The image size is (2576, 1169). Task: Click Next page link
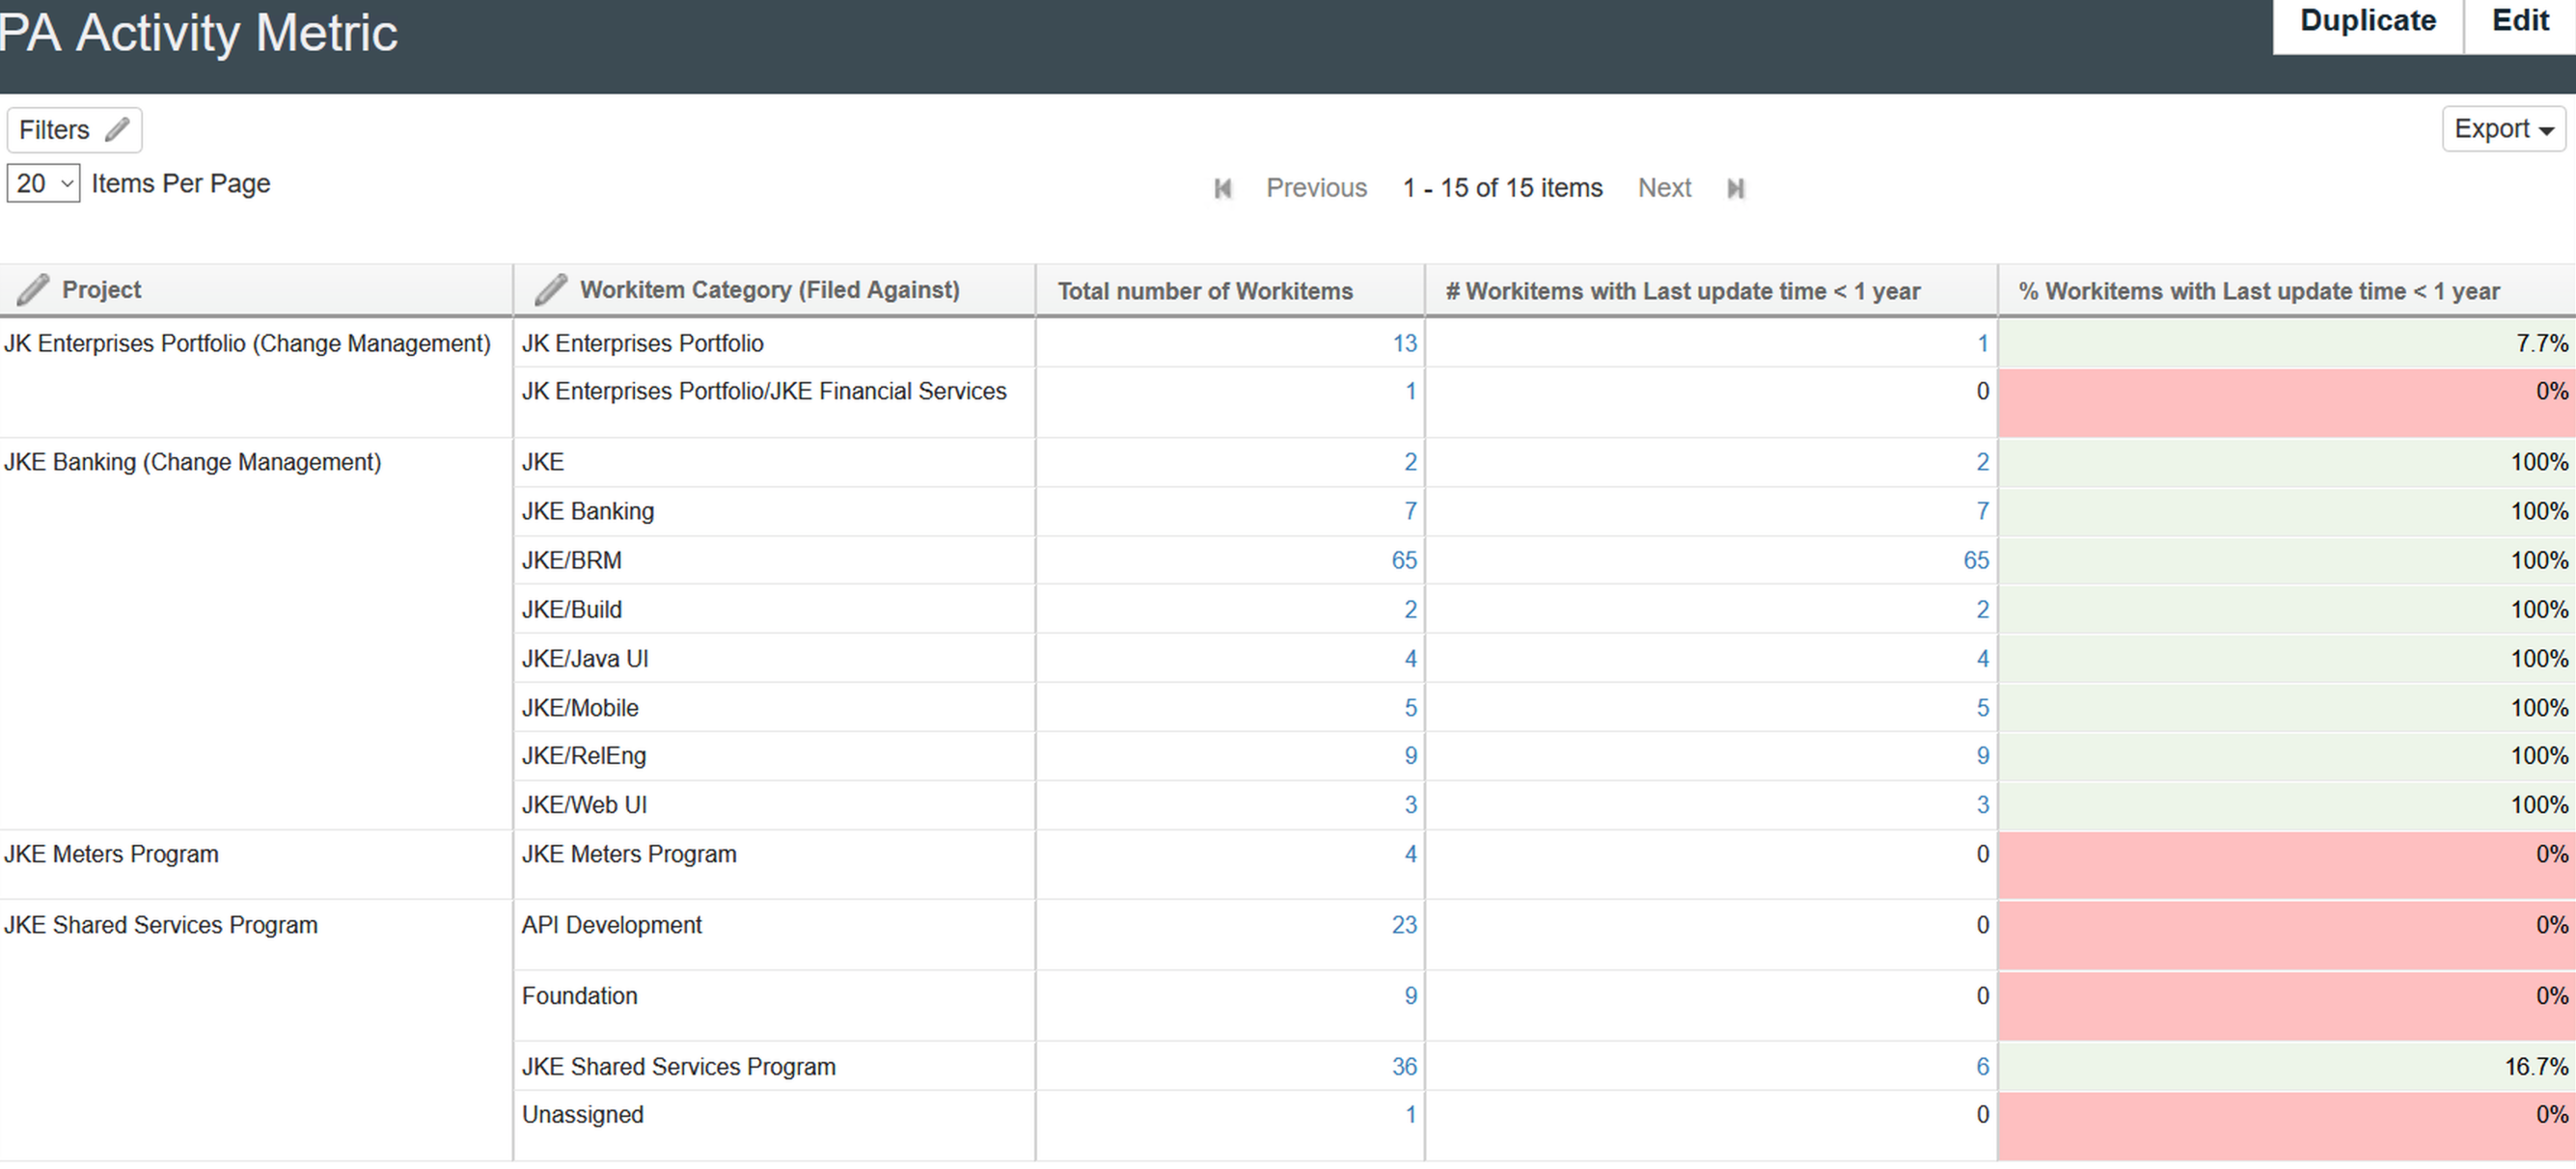click(1664, 187)
